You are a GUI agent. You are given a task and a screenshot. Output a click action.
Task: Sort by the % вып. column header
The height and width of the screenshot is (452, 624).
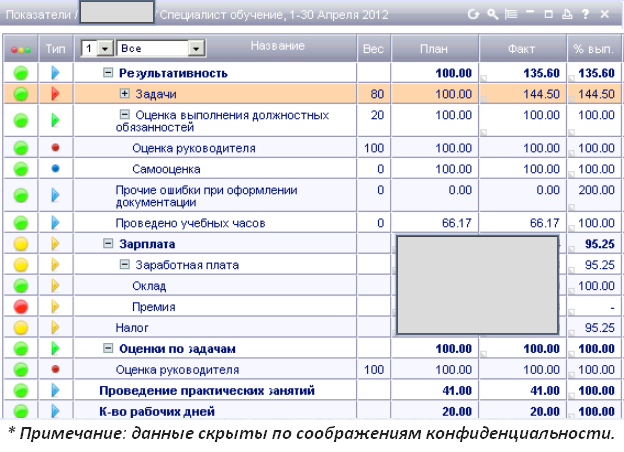click(593, 49)
